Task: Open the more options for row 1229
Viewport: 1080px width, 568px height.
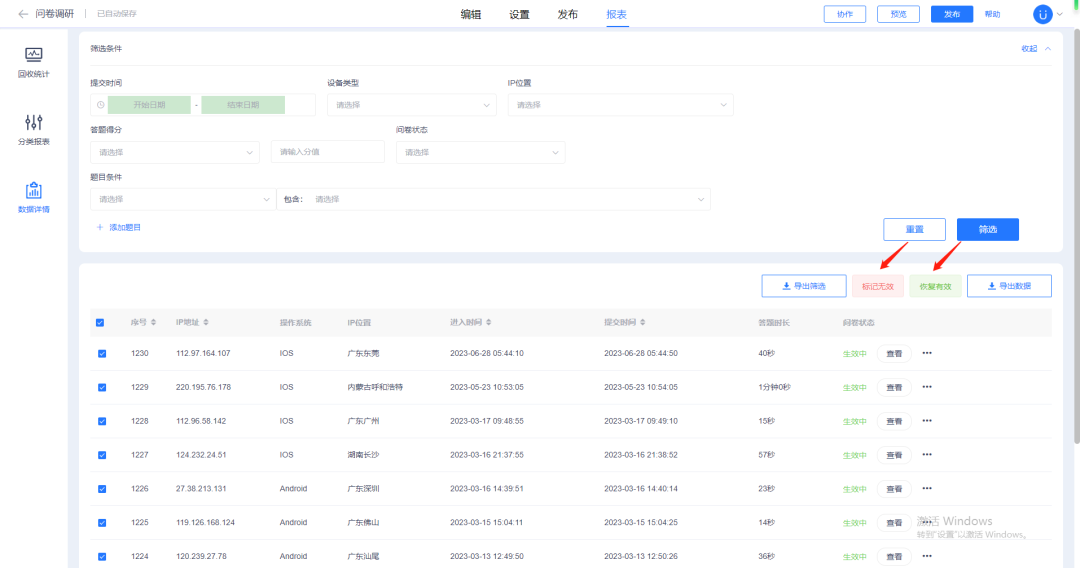Action: point(927,387)
